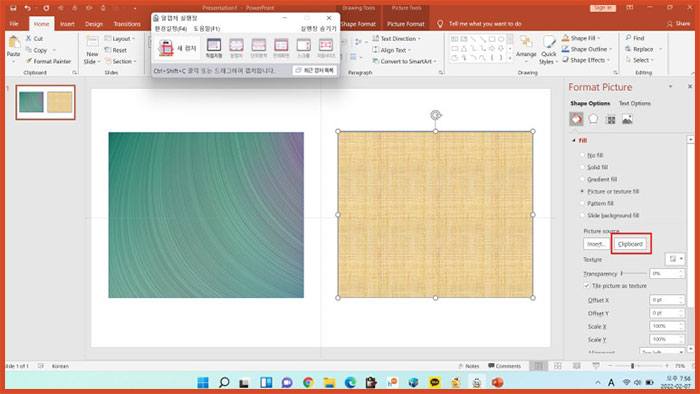Select Effects pentagon icon in Format Picture

[593, 119]
